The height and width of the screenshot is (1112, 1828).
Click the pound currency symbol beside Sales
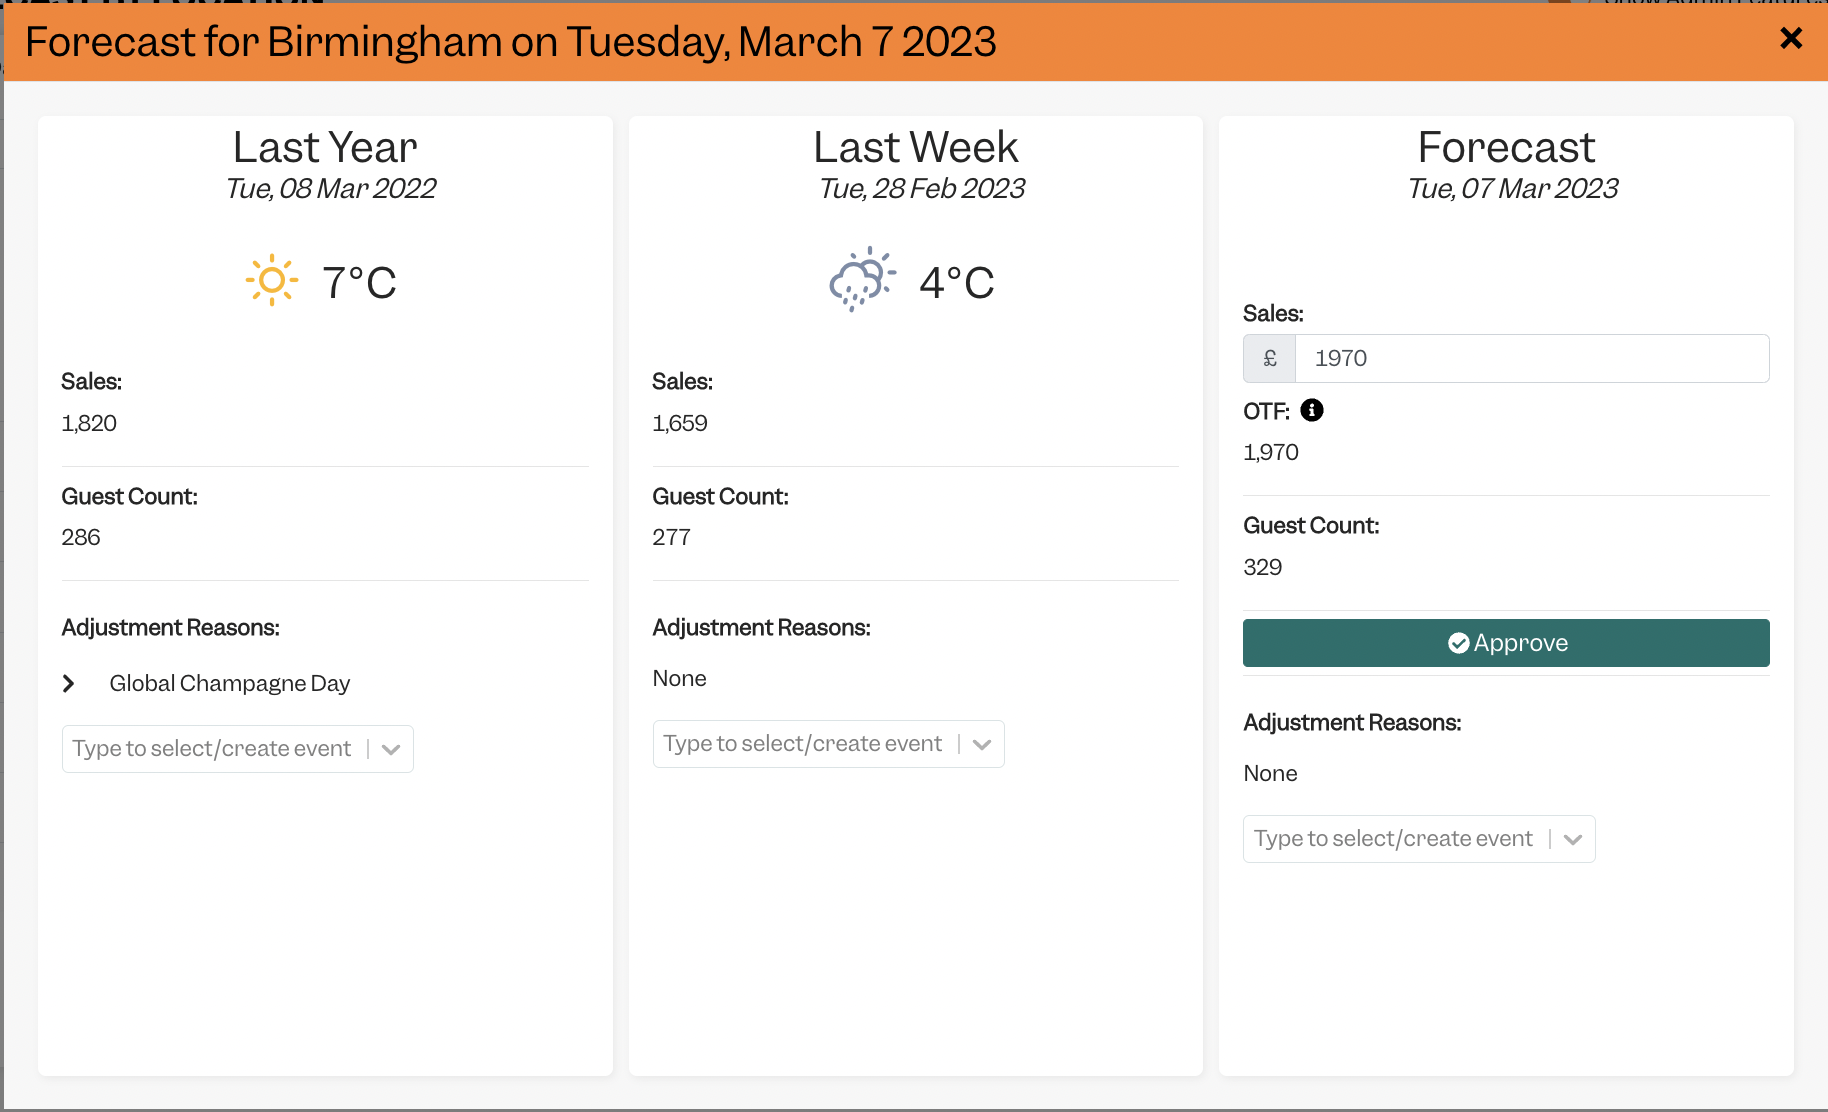[1270, 358]
